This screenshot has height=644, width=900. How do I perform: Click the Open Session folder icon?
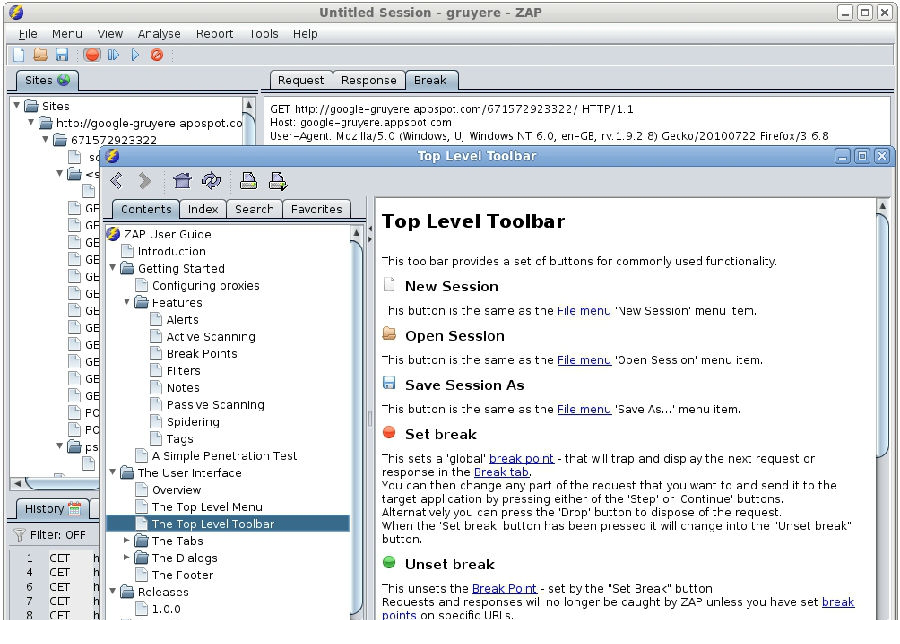pyautogui.click(x=40, y=55)
